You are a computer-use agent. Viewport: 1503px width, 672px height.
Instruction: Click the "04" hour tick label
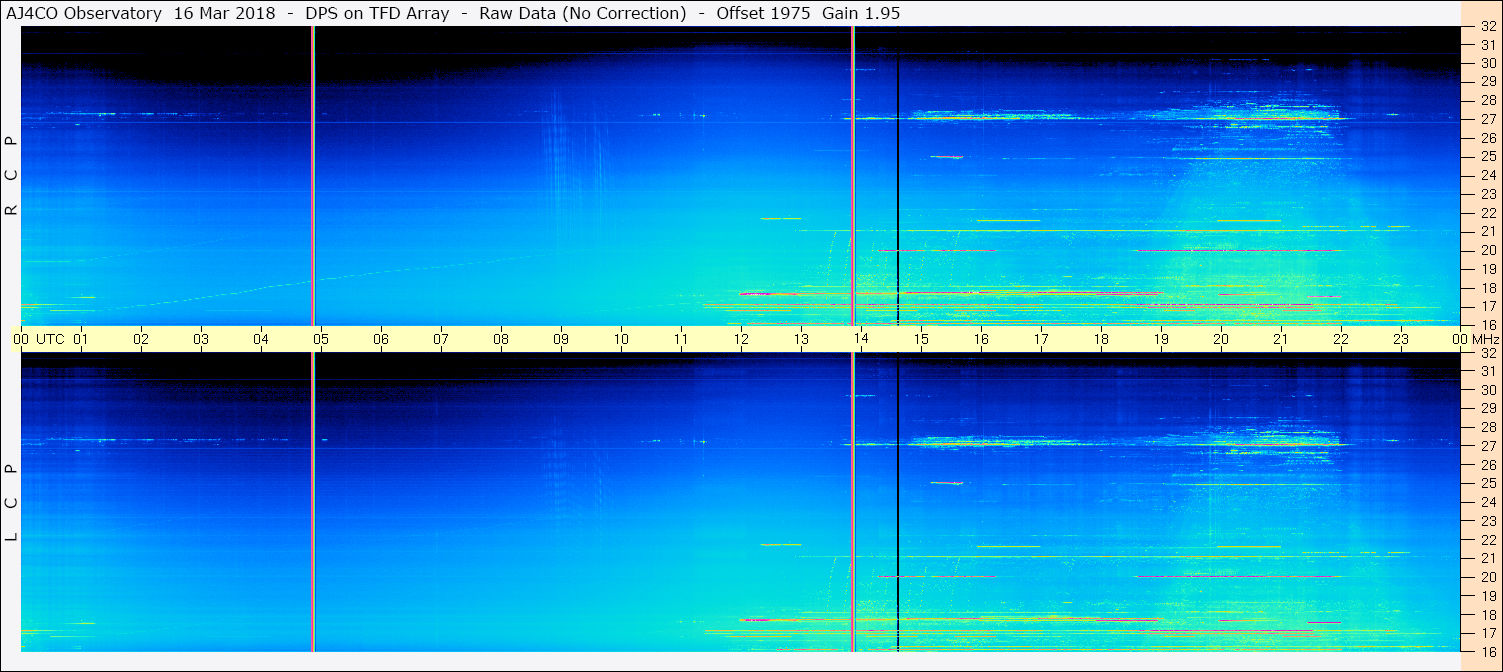261,339
